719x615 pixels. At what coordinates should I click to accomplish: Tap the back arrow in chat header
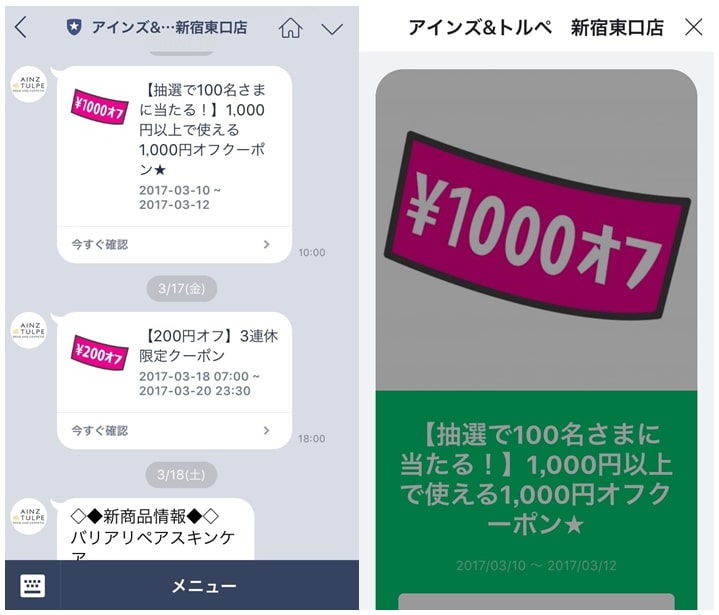21,28
